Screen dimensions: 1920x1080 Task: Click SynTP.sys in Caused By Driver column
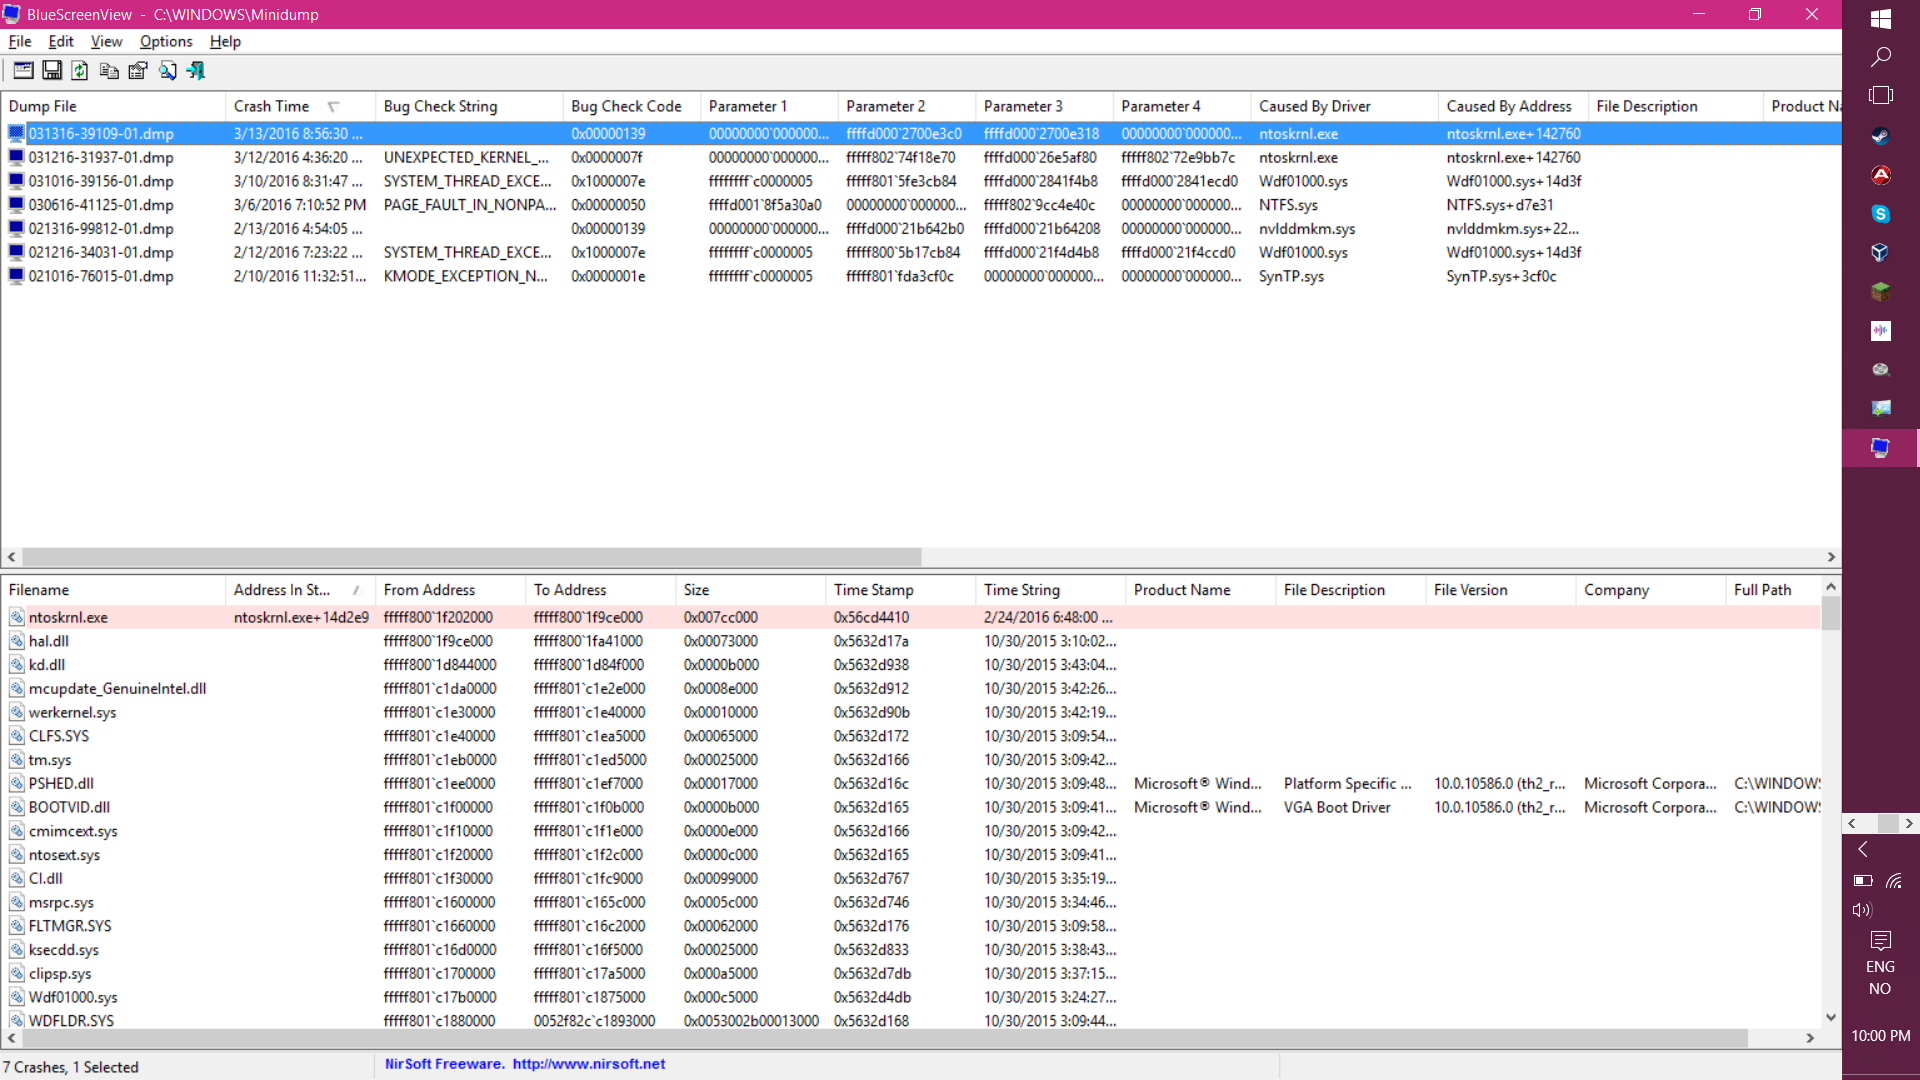(x=1291, y=277)
